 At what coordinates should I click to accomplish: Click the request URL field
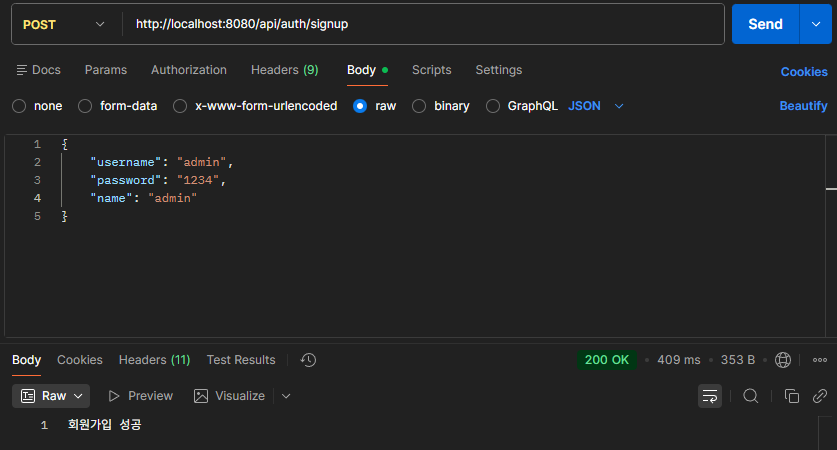point(423,24)
